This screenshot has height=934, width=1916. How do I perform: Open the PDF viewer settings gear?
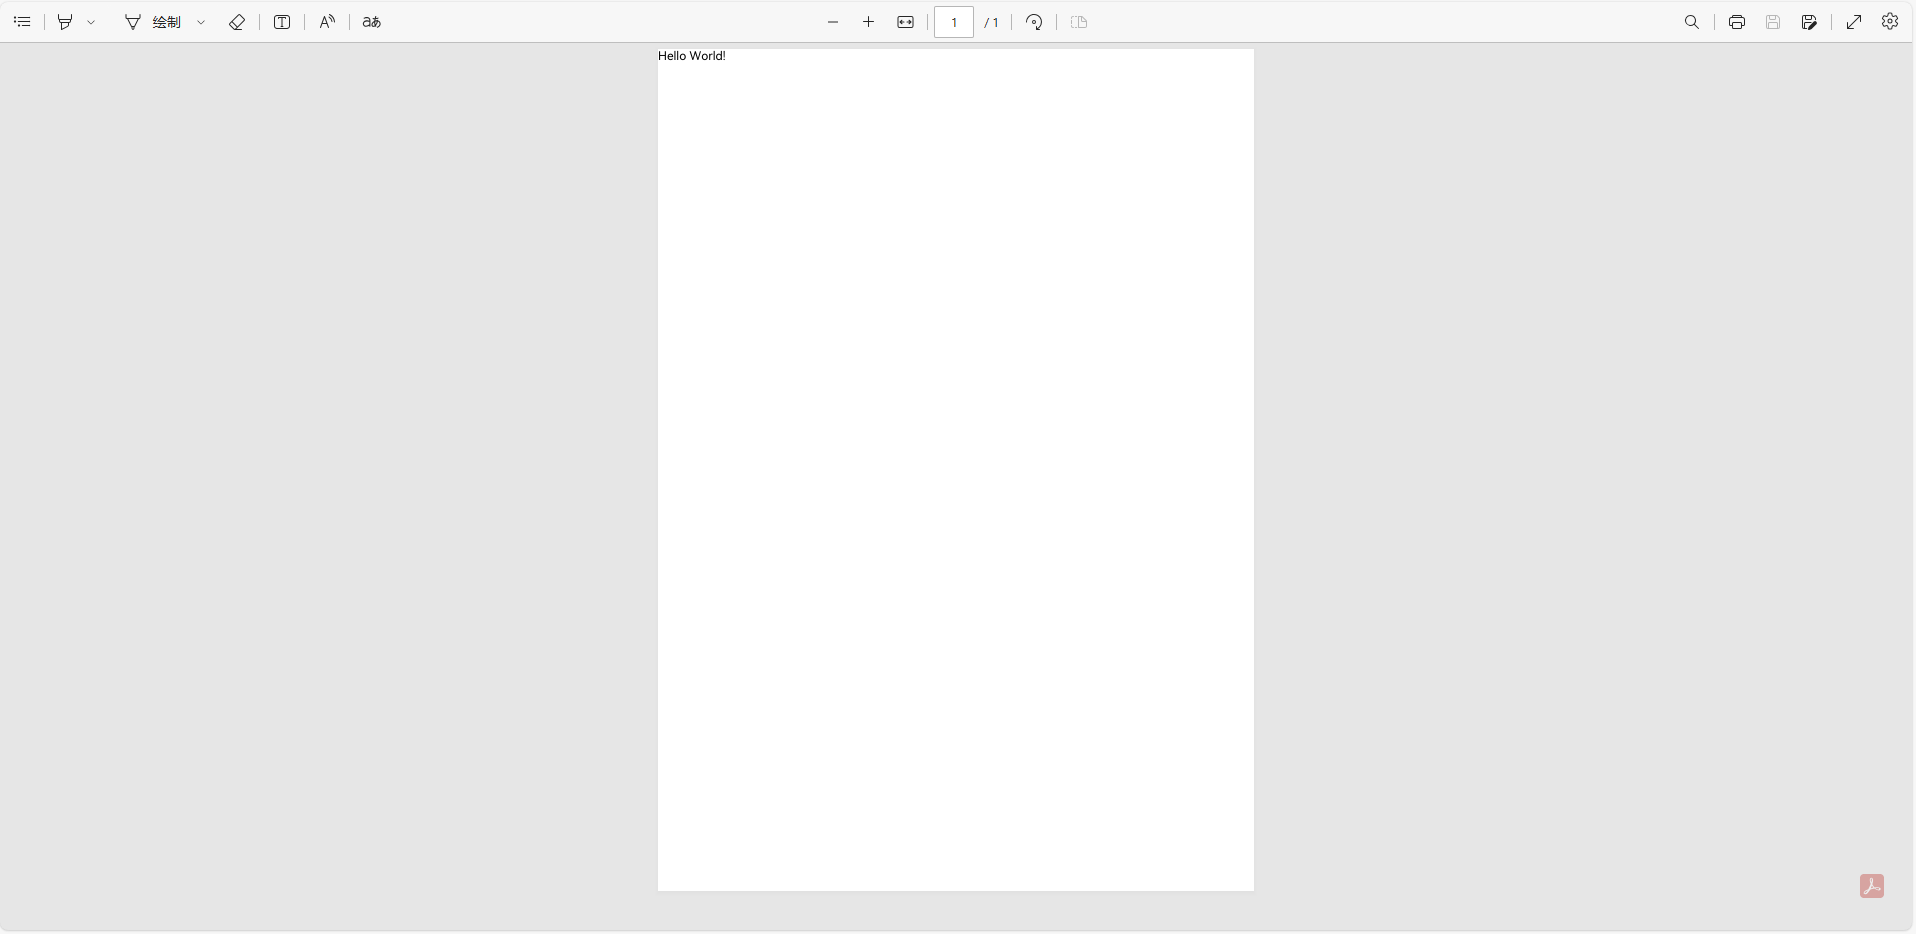pos(1890,21)
